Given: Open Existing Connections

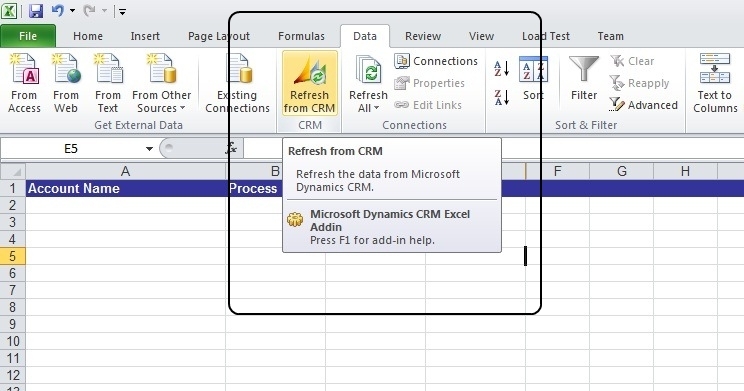Looking at the screenshot, I should (237, 83).
